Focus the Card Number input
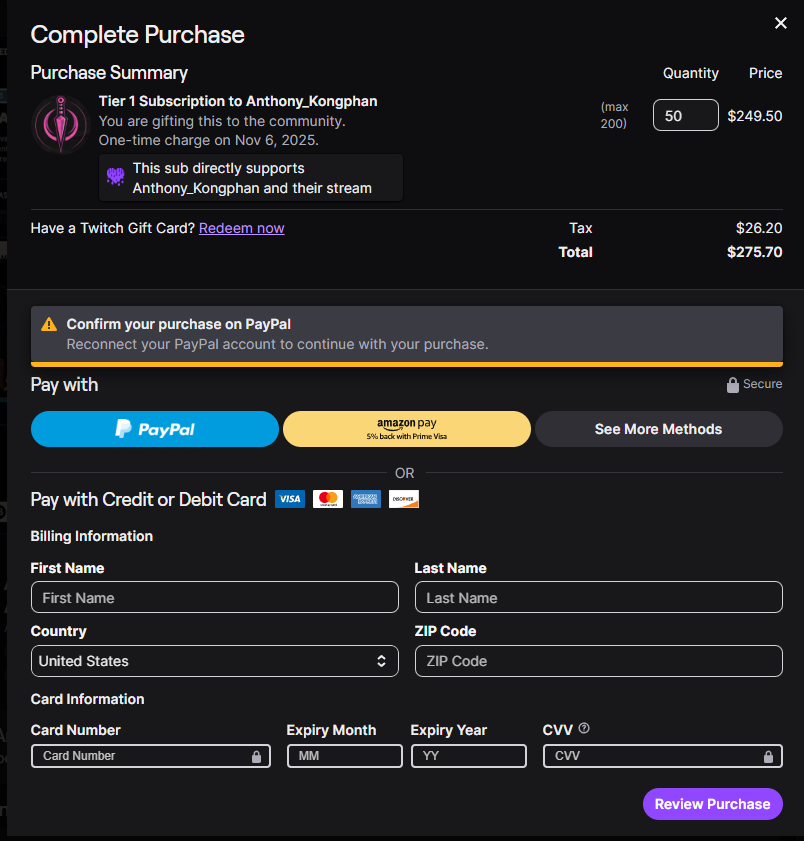Image resolution: width=804 pixels, height=841 pixels. click(x=151, y=756)
